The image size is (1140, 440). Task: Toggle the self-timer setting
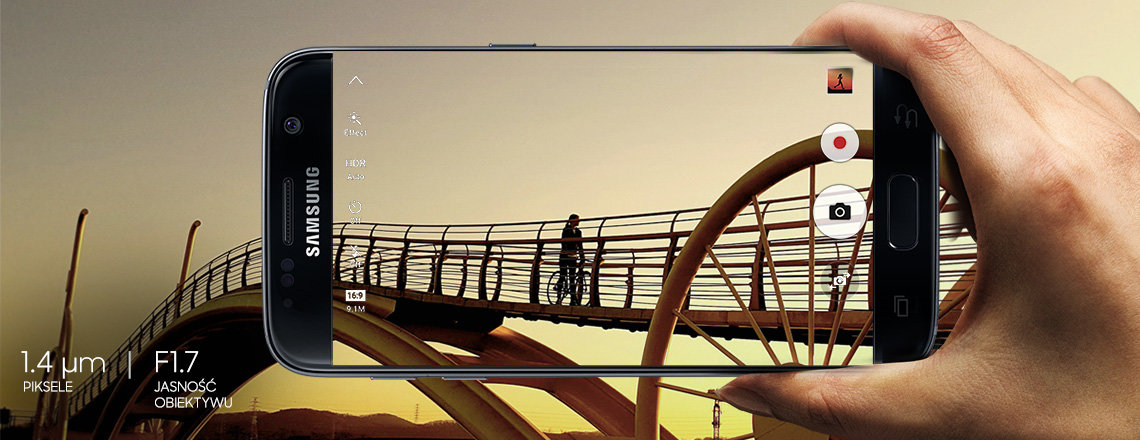click(x=355, y=211)
